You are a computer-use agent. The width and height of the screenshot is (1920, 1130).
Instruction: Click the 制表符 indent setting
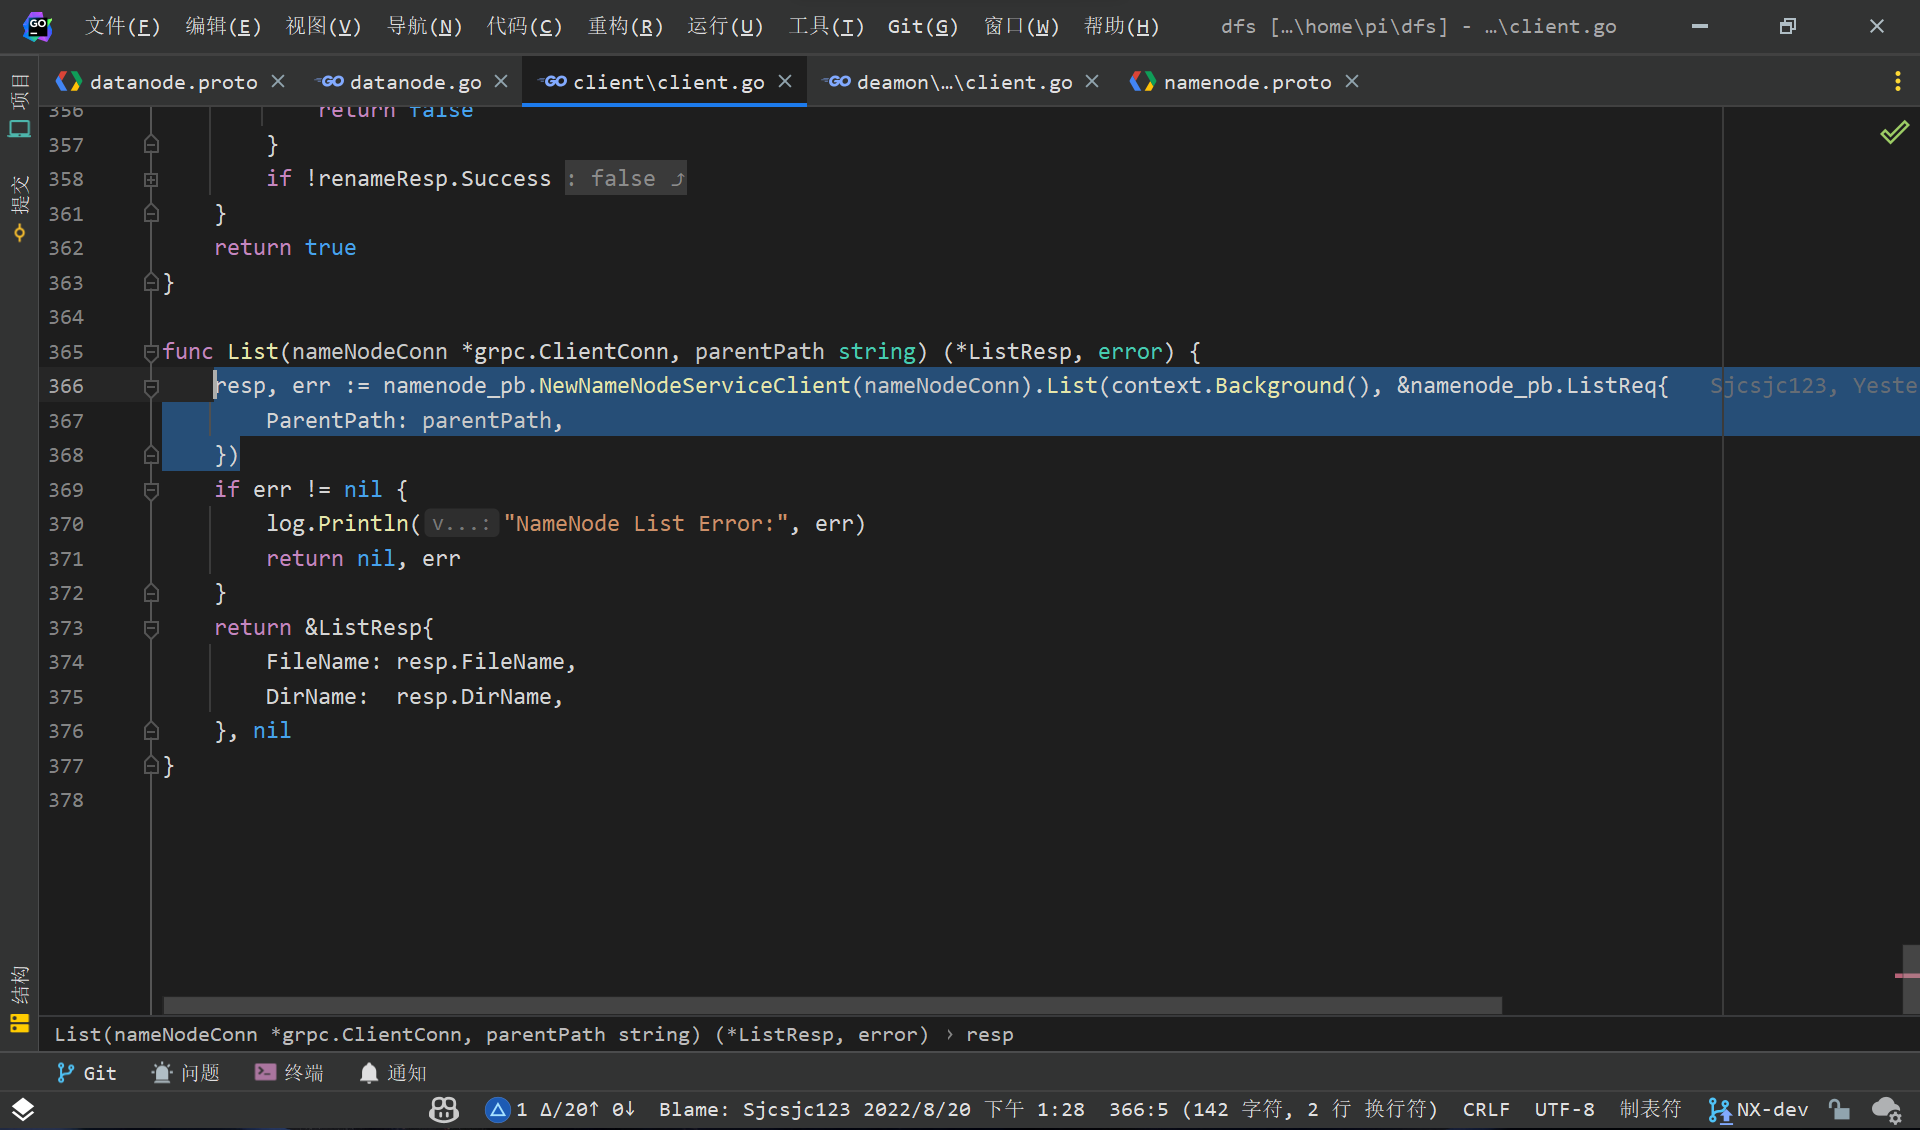point(1650,1109)
